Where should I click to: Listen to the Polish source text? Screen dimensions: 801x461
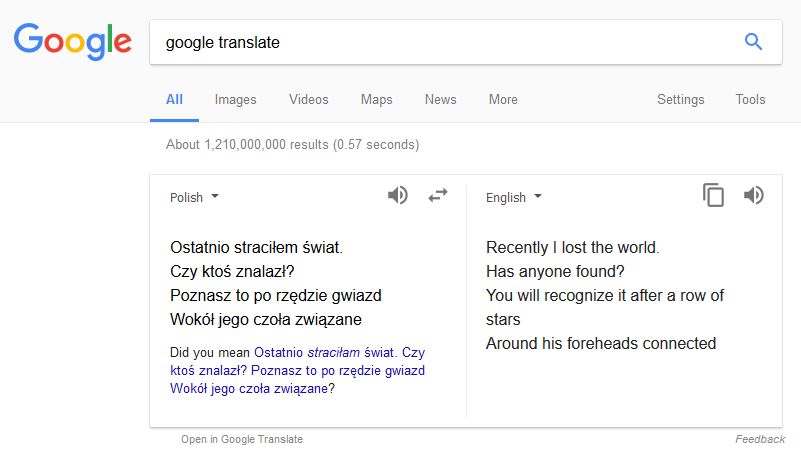pos(398,195)
